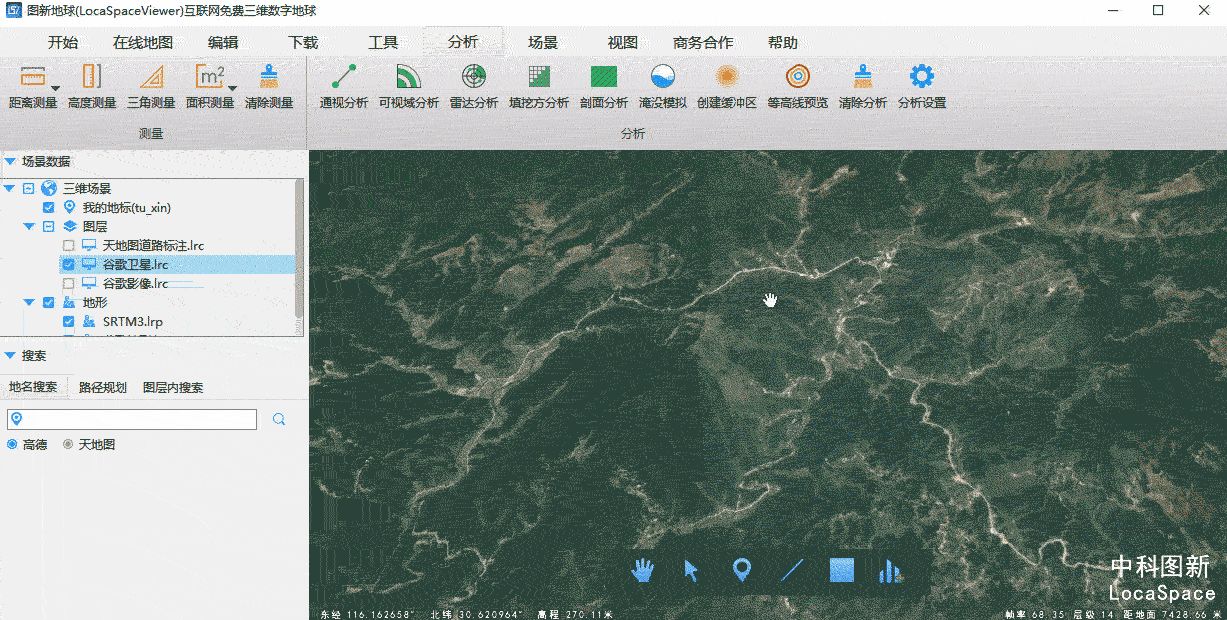Screen dimensions: 1227x620
Task: Select the 天地图 radio button
Action: pos(68,444)
